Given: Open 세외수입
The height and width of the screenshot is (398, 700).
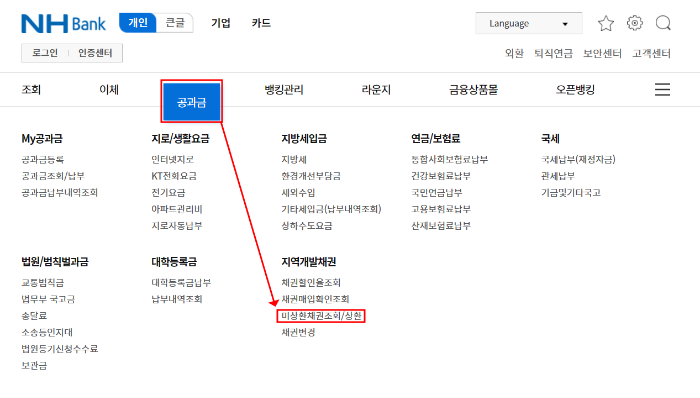Looking at the screenshot, I should pyautogui.click(x=298, y=192).
